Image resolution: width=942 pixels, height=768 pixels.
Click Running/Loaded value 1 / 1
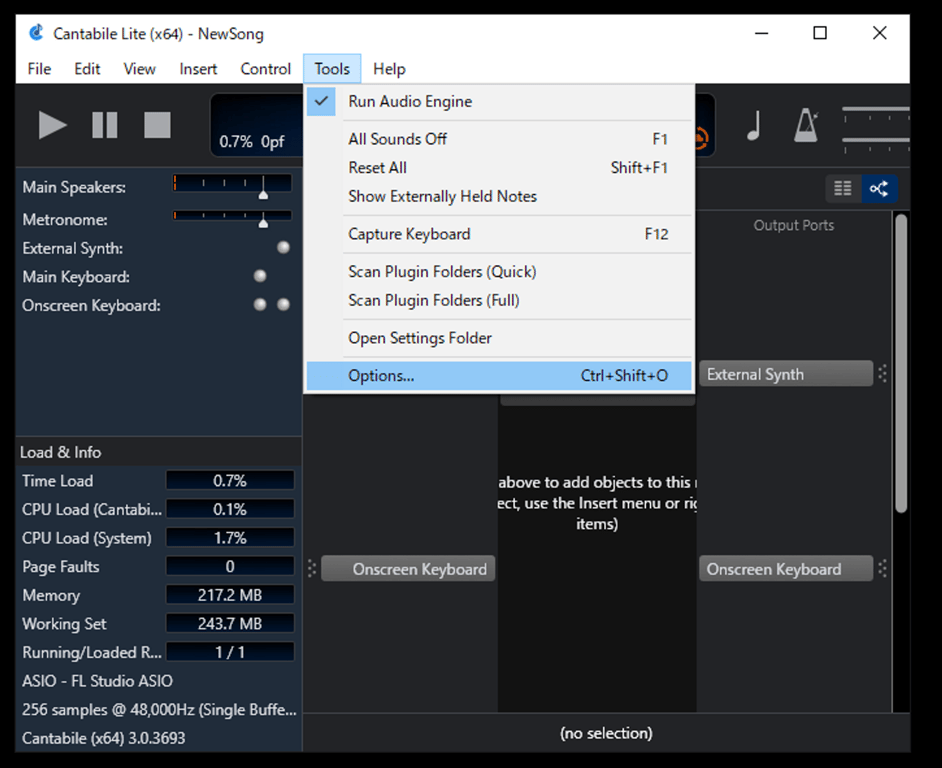pyautogui.click(x=230, y=652)
